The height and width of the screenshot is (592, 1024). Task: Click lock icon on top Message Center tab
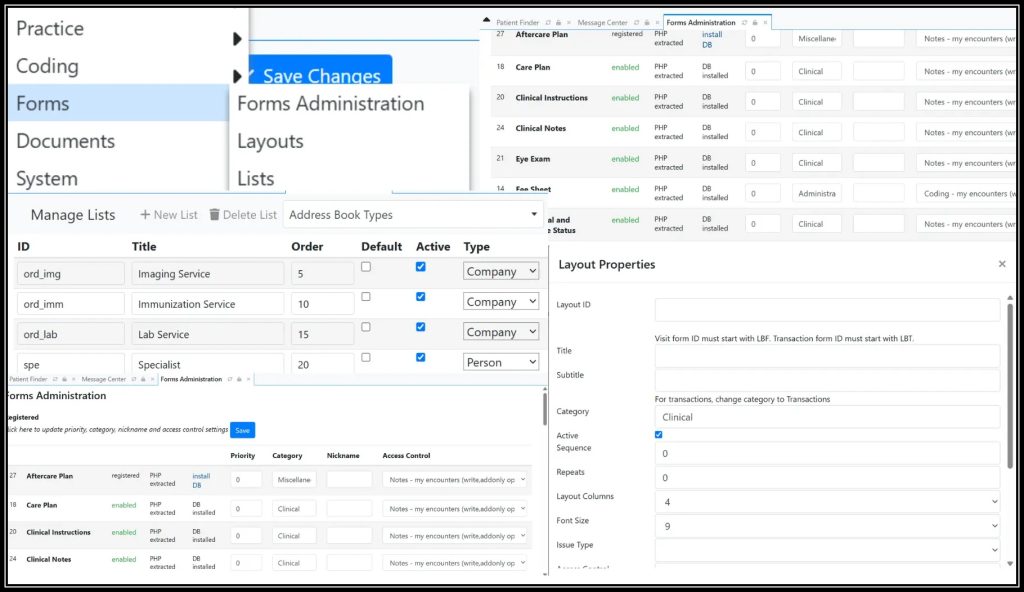point(647,22)
